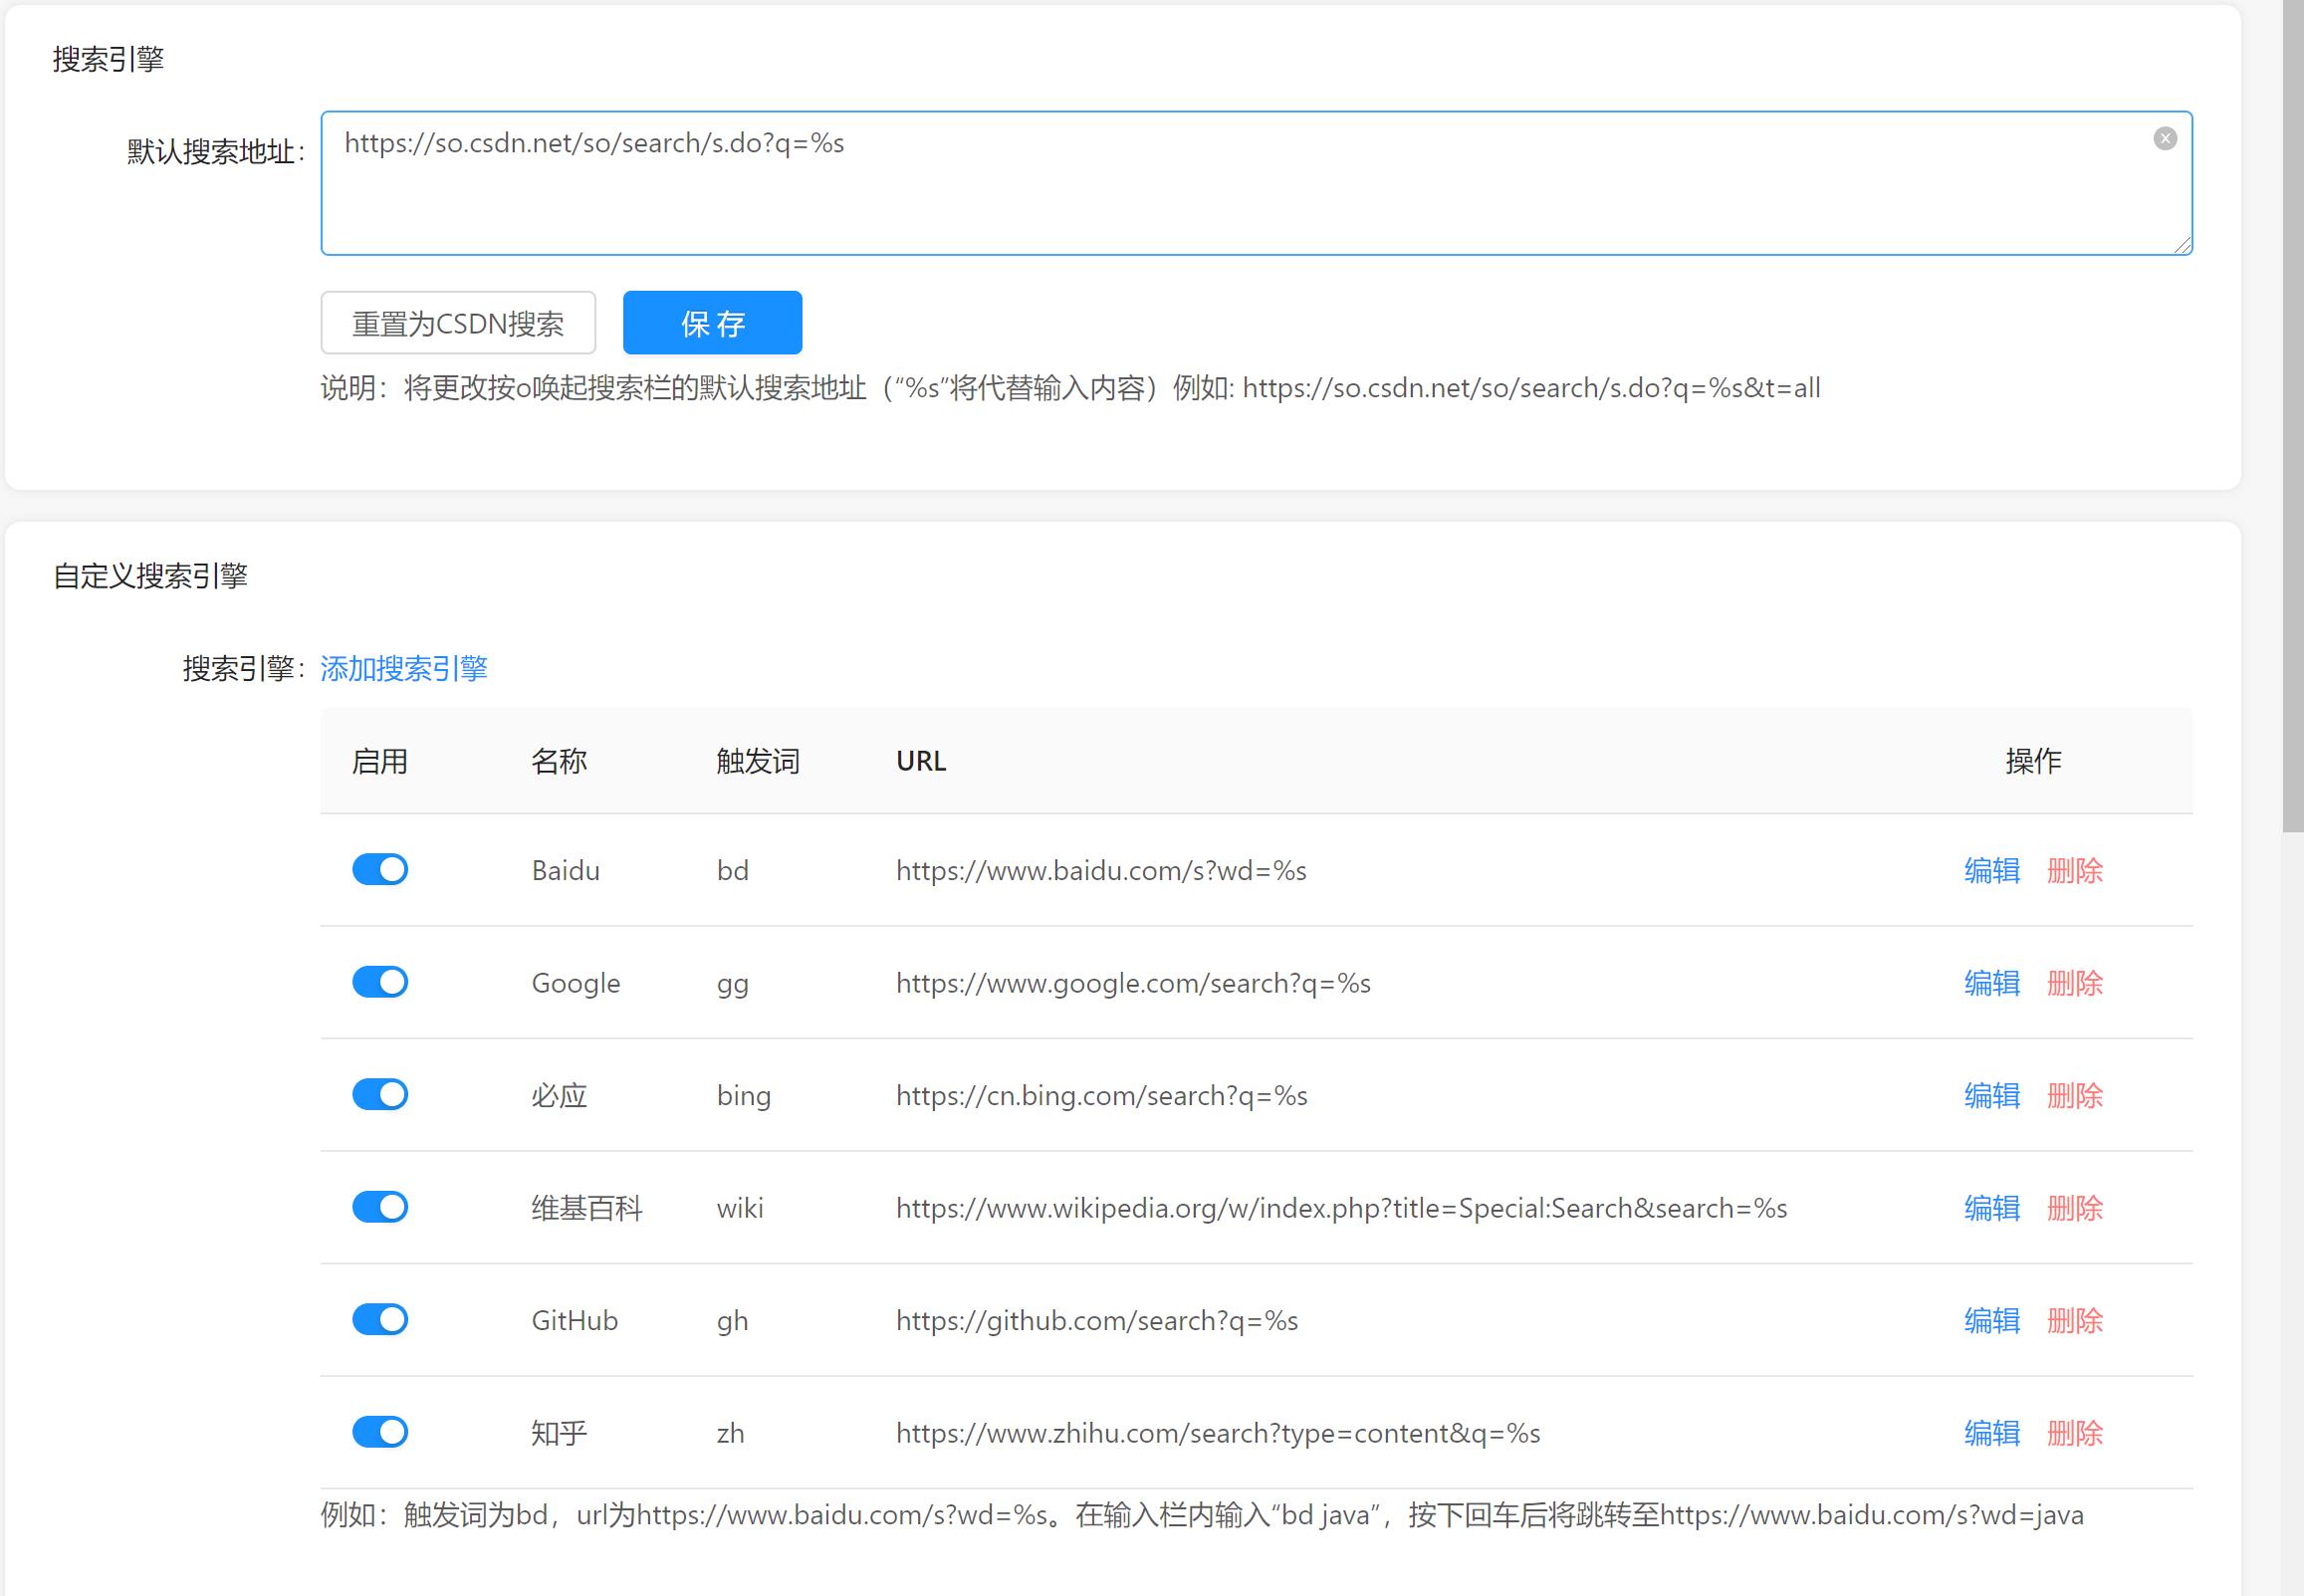Open 添加搜索引擎 link
Viewport: 2304px width, 1596px height.
[x=404, y=668]
